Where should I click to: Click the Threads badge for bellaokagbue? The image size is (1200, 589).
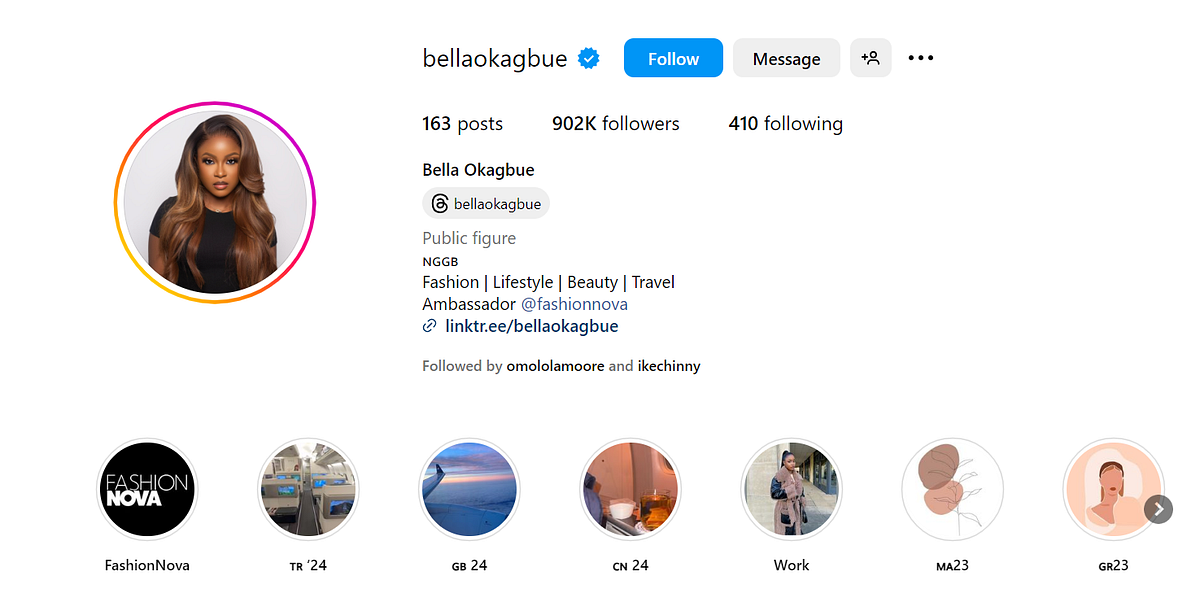(x=486, y=203)
